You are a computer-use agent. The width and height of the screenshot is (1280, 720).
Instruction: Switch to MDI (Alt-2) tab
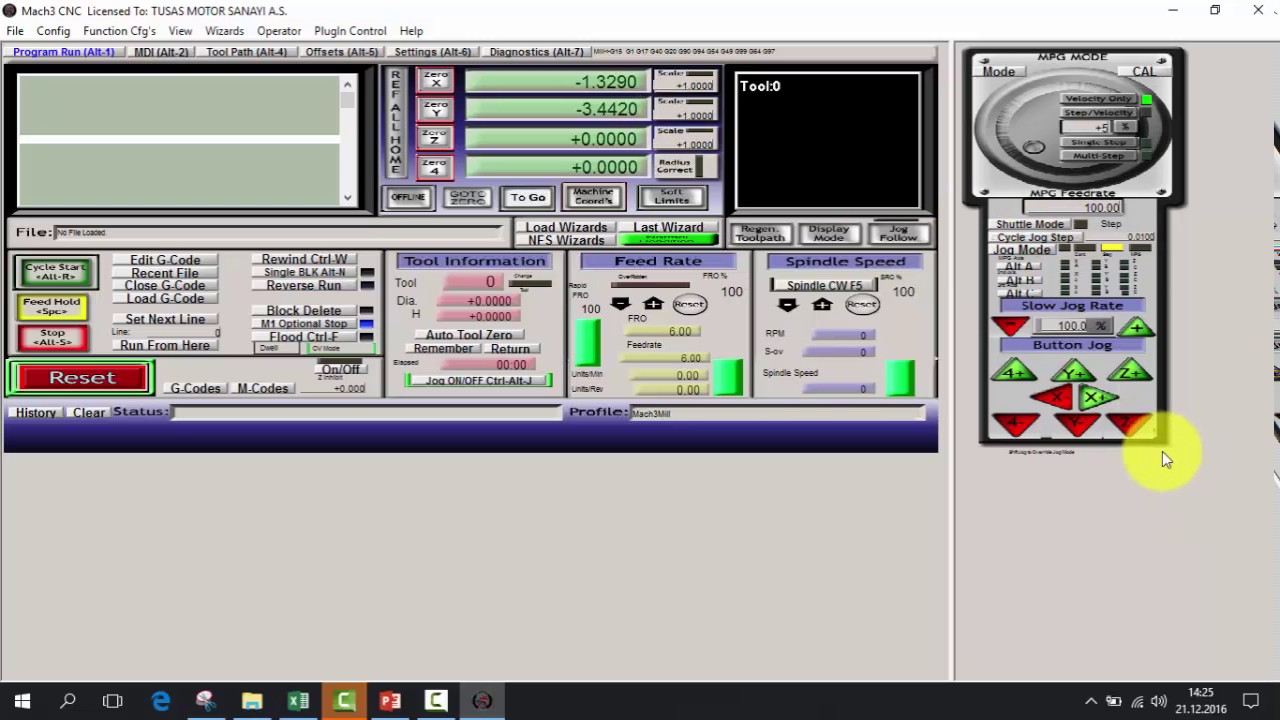pyautogui.click(x=161, y=52)
